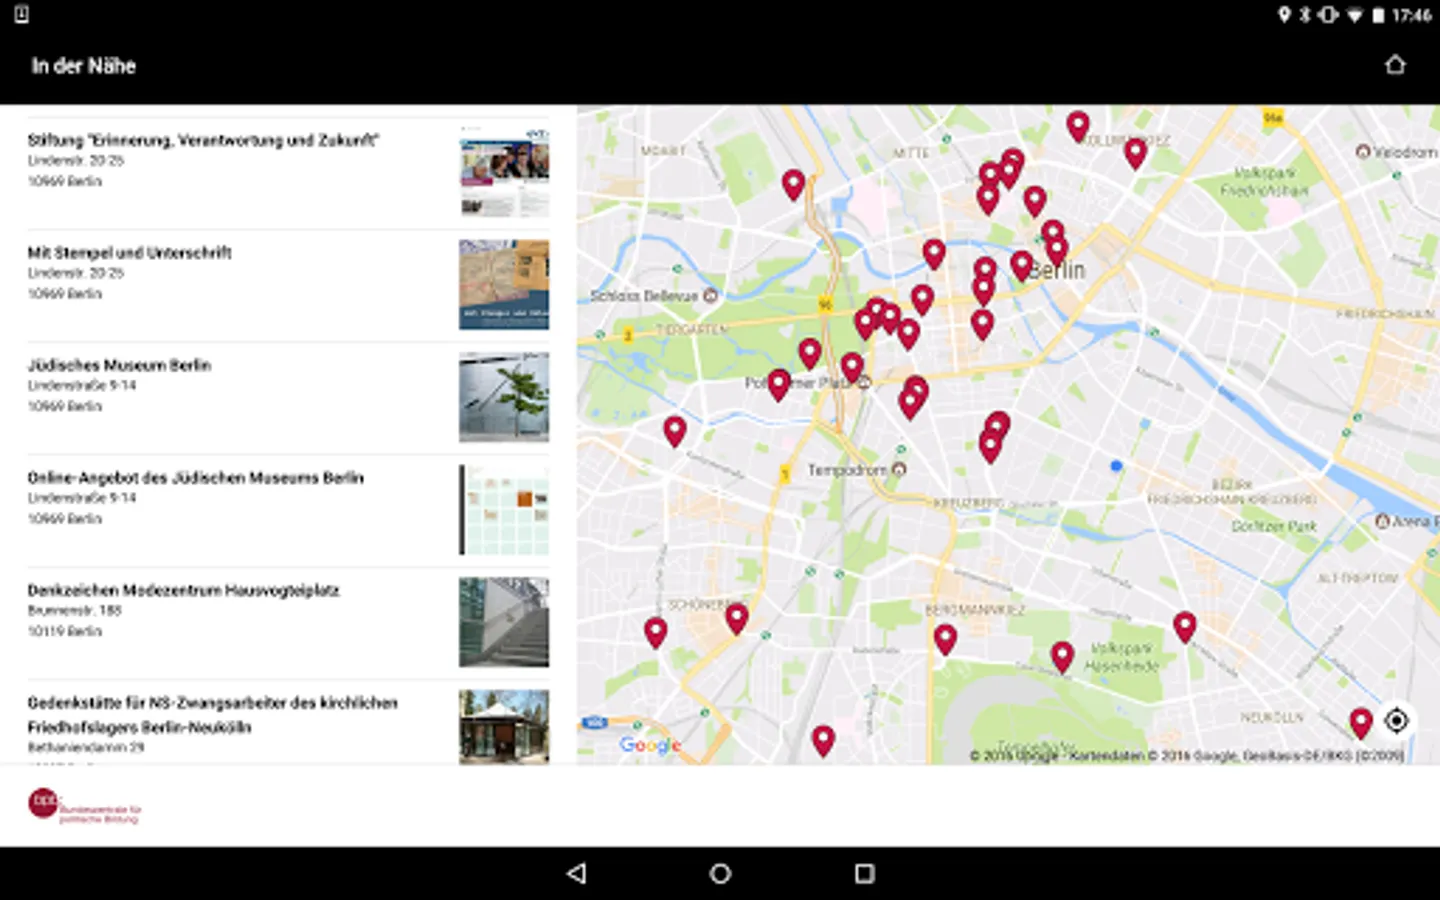Open the Mit Stempel und Unterschrift entry
The height and width of the screenshot is (900, 1440).
pyautogui.click(x=288, y=286)
